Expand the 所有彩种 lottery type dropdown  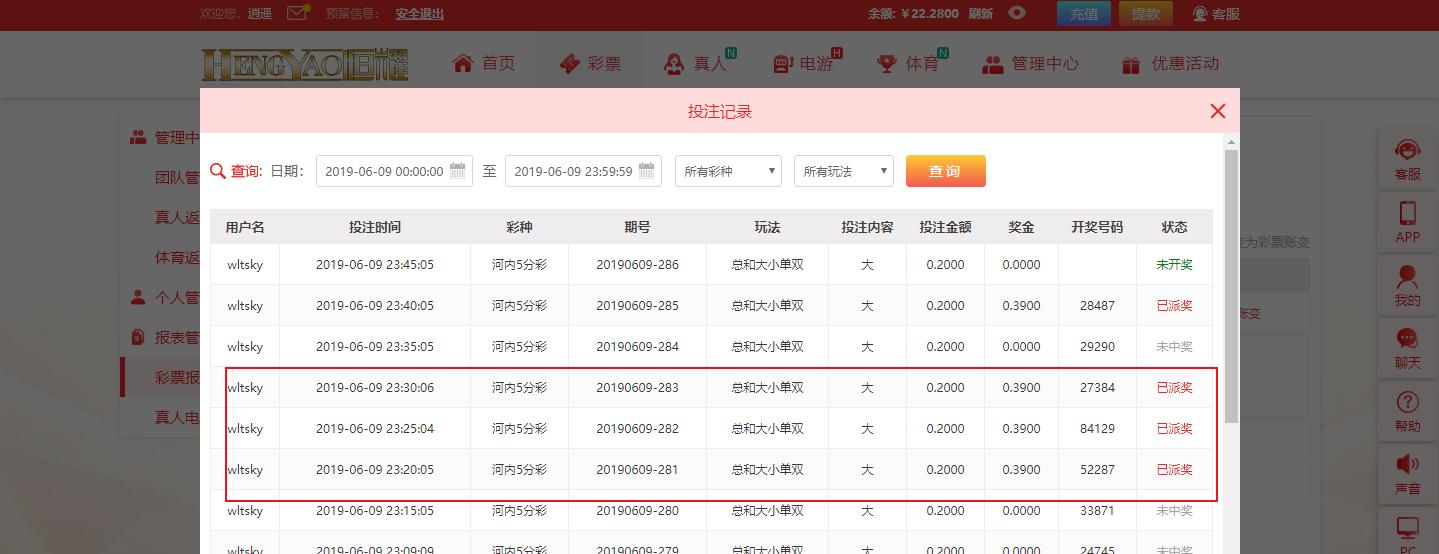(x=728, y=171)
